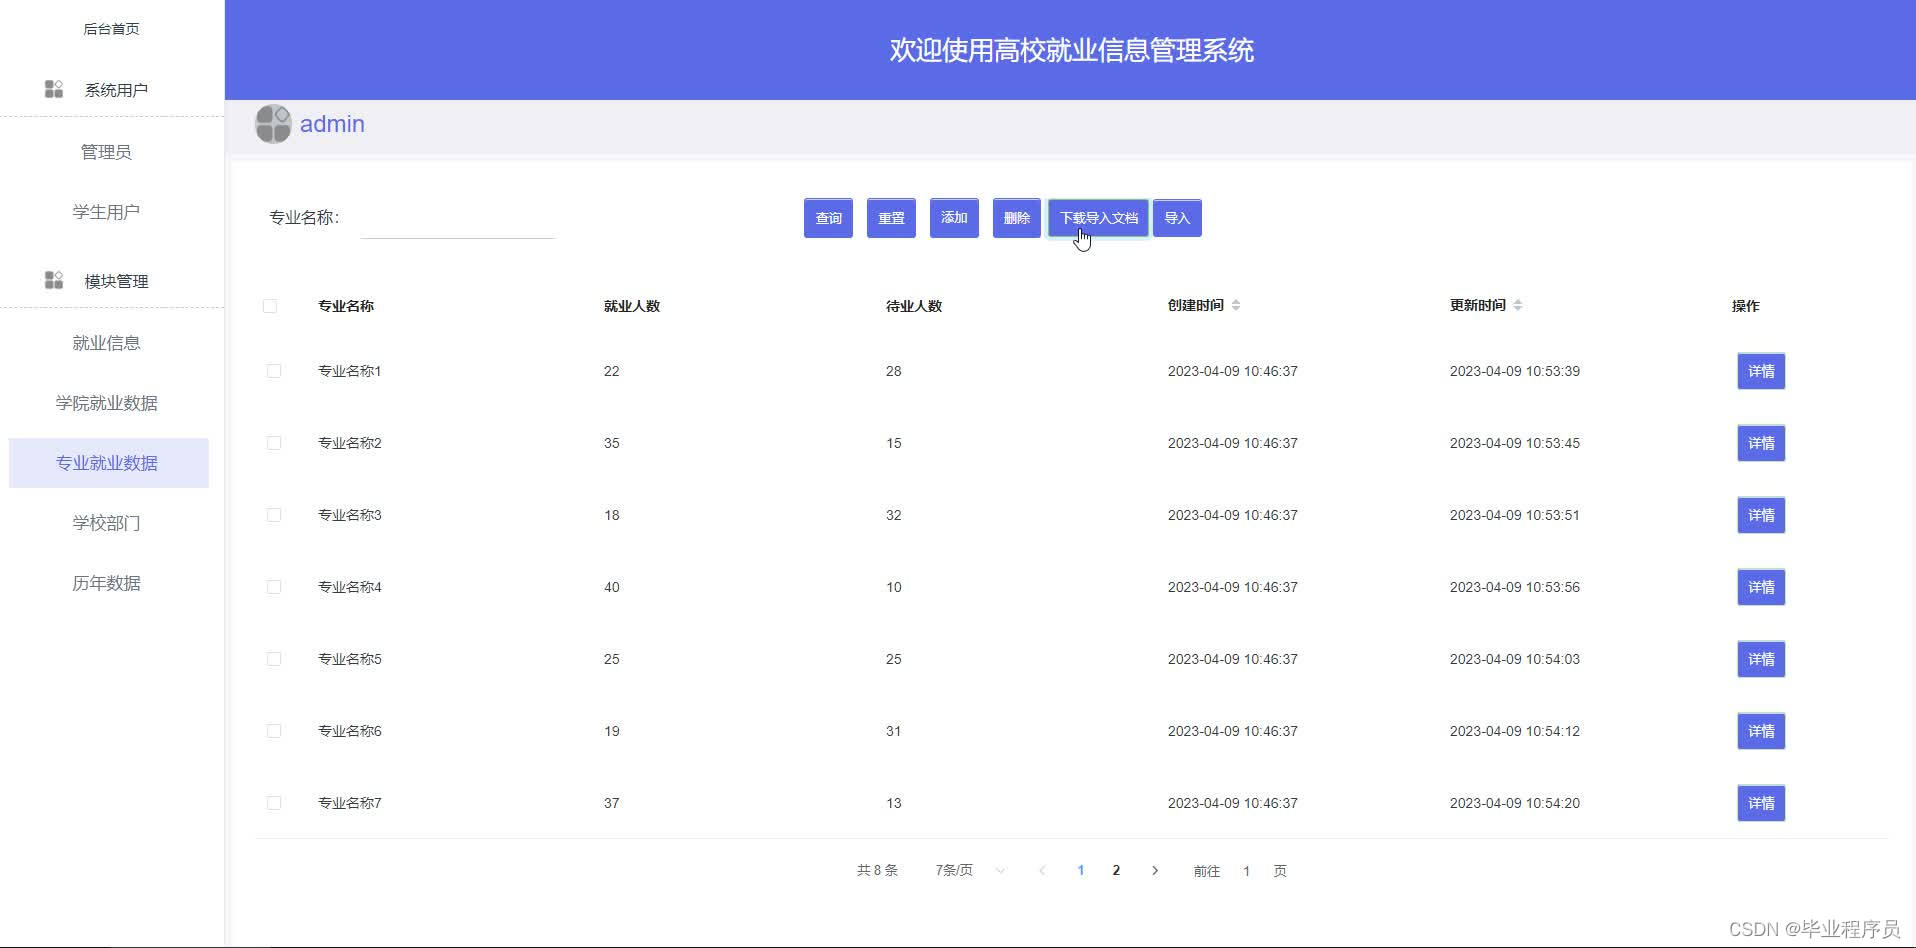Click the 系统用户 grid icon in sidebar
Screen dimensions: 1916x948
pyautogui.click(x=54, y=89)
